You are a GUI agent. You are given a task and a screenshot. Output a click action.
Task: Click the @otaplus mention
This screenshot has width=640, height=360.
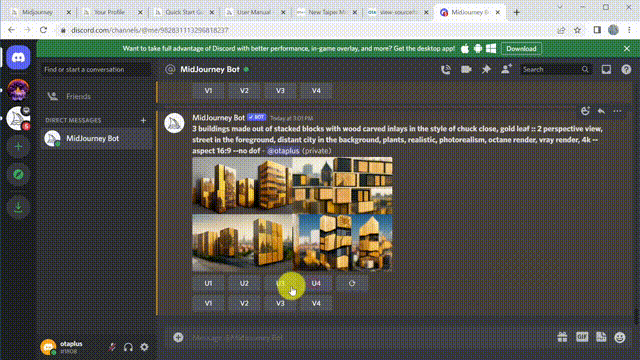[x=283, y=151]
